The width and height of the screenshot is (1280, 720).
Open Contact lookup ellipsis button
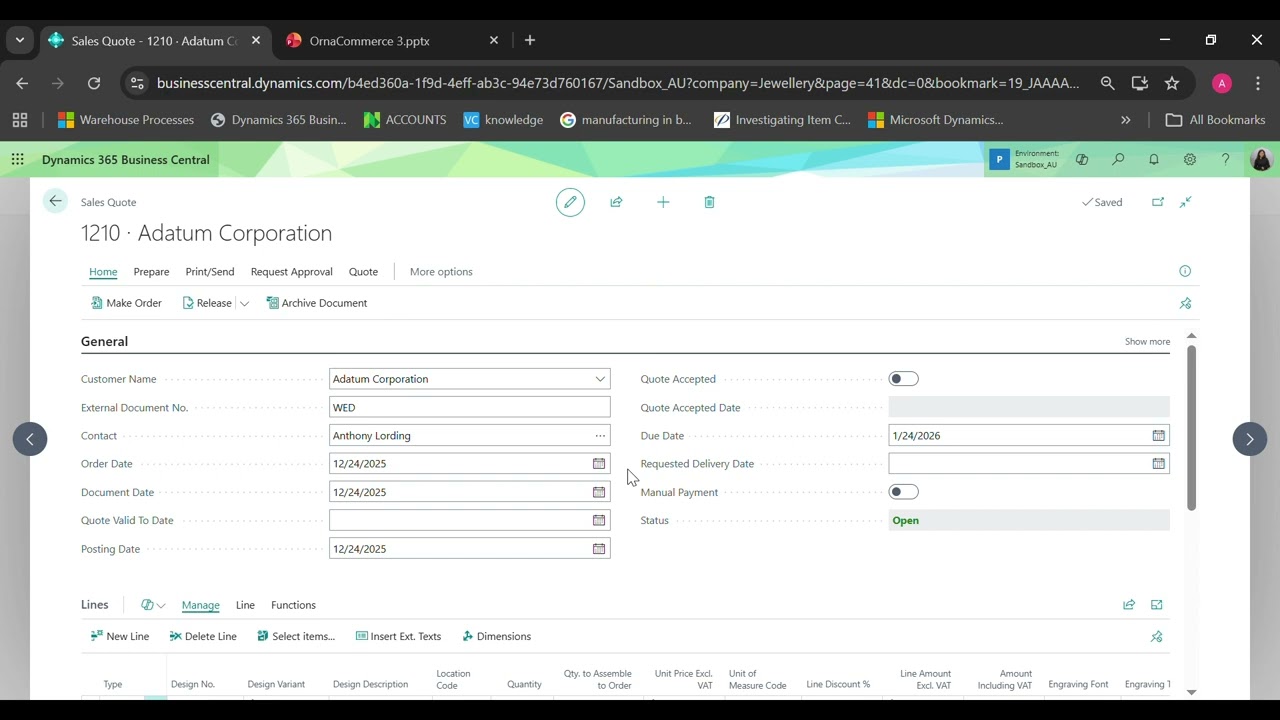[x=600, y=436]
